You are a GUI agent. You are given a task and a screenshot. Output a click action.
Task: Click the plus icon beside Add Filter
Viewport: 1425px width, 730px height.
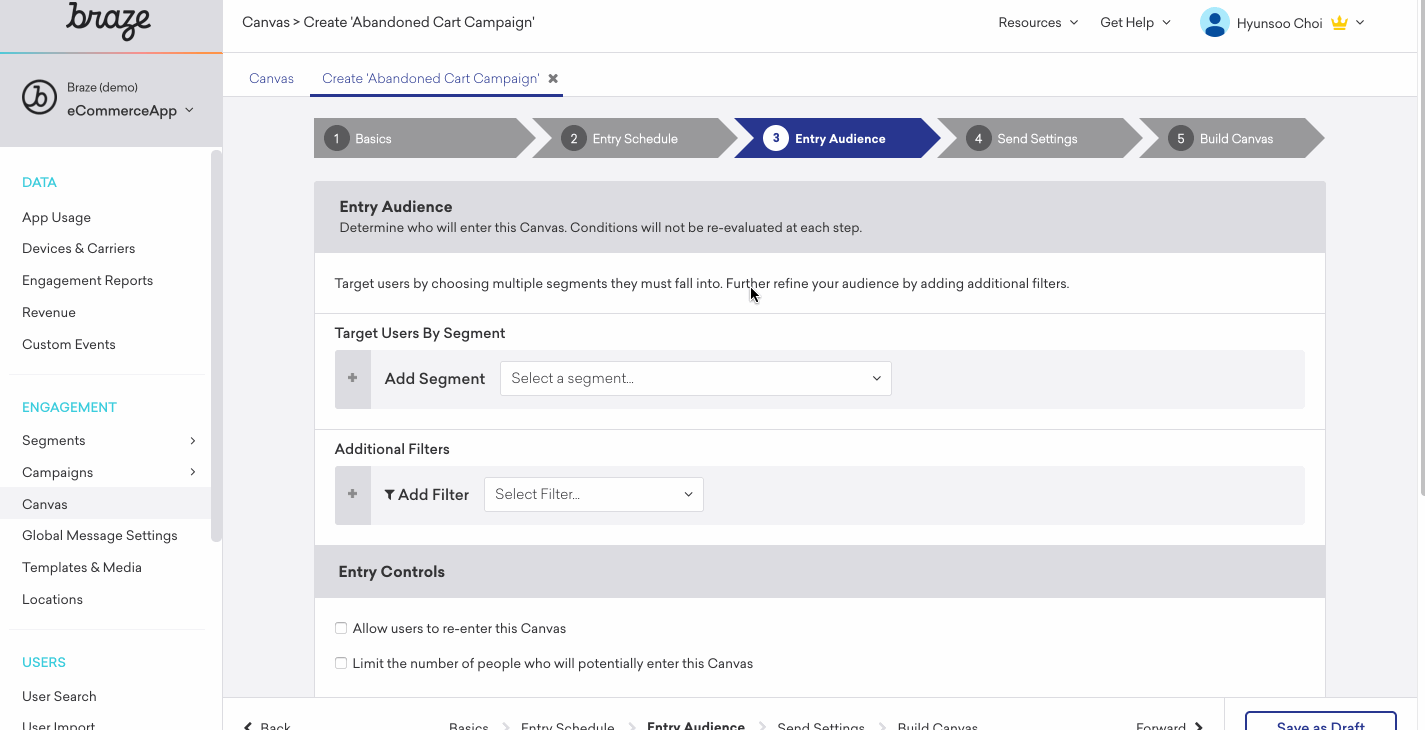[353, 495]
